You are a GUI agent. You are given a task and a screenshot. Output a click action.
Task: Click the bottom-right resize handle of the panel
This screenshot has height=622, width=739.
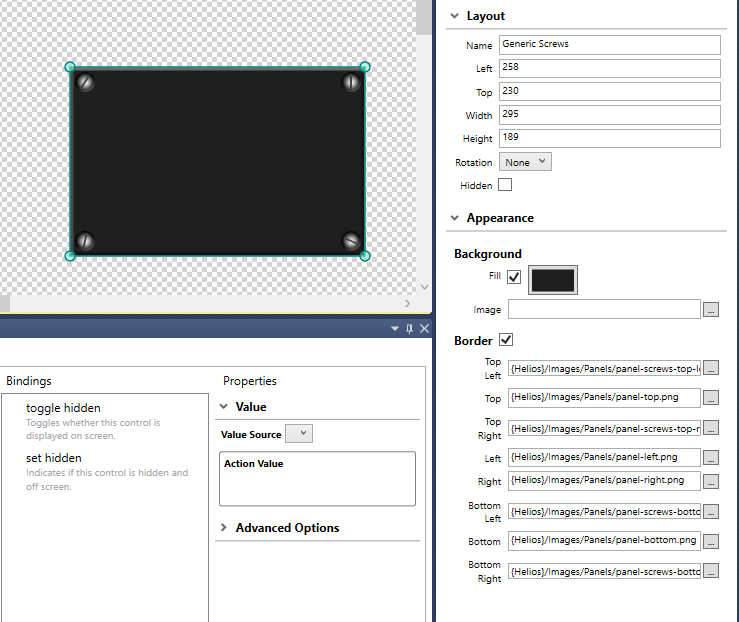[365, 256]
